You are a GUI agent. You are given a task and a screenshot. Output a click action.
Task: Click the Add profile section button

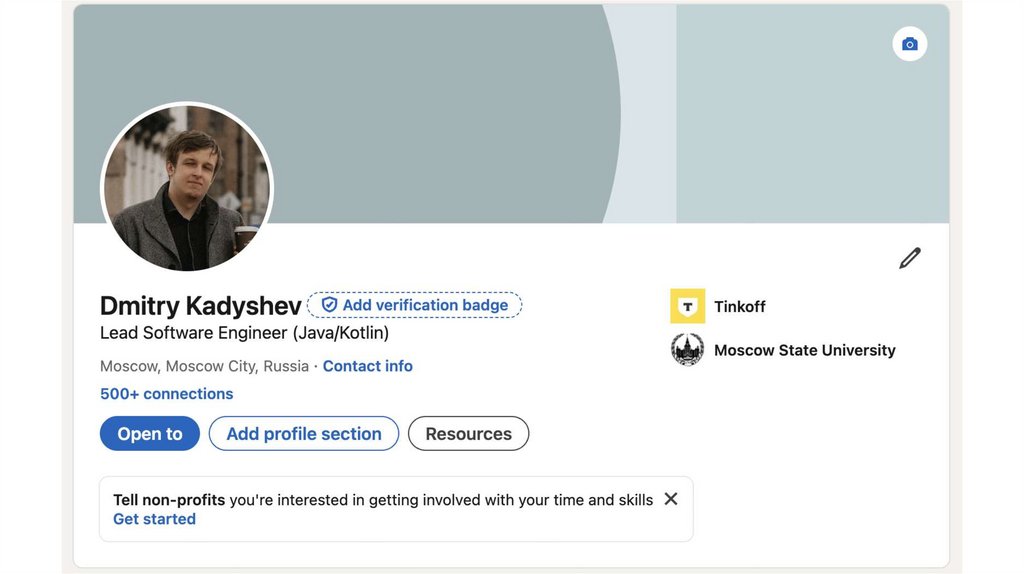[x=304, y=434]
